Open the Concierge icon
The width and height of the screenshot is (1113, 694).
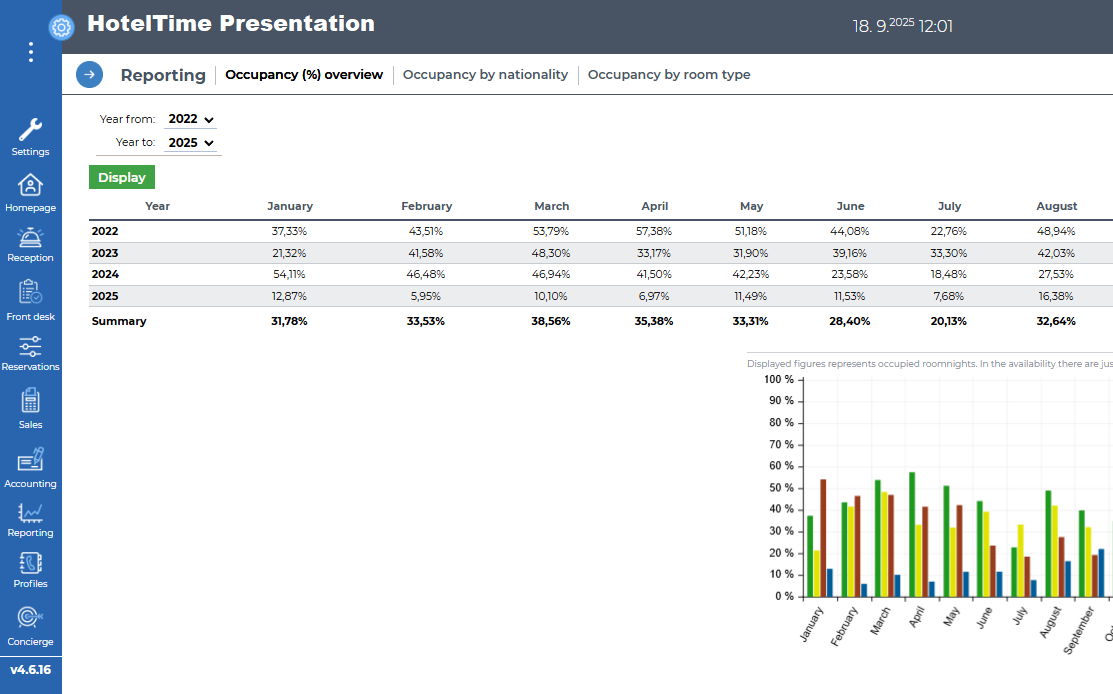tap(30, 618)
